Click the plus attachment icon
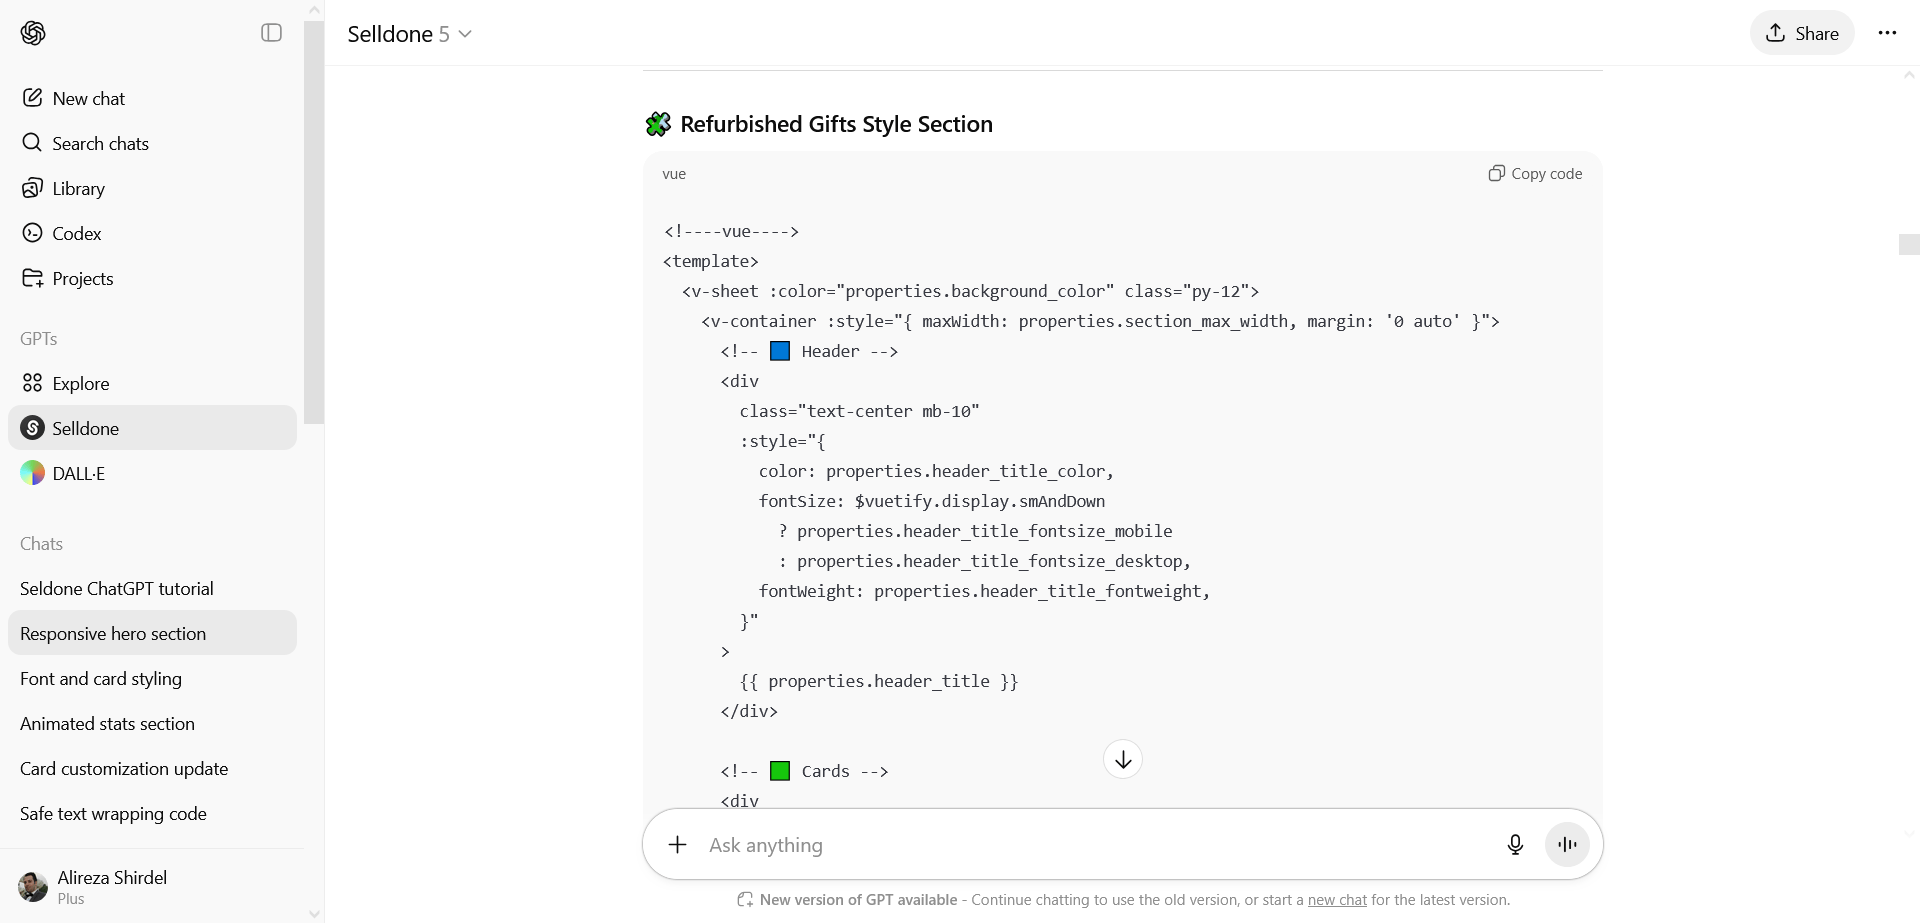 tap(677, 845)
